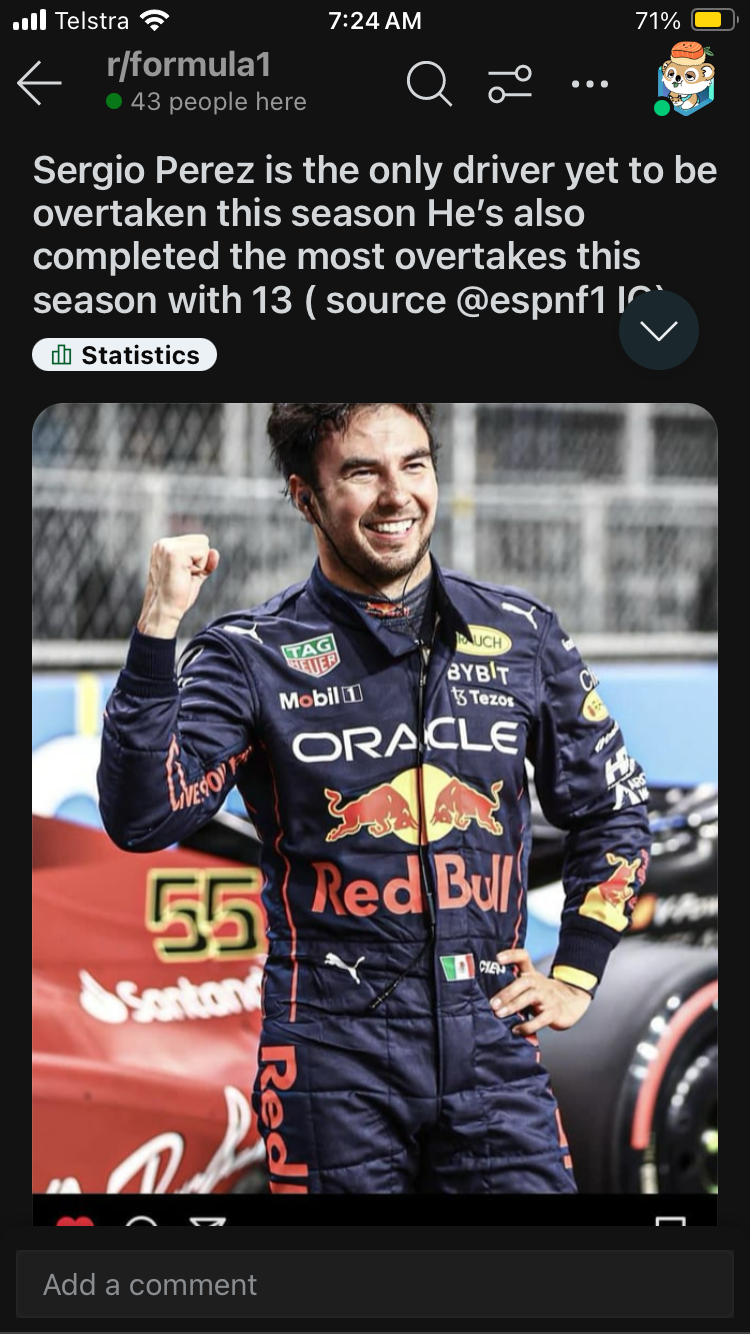The width and height of the screenshot is (750, 1334).
Task: Tap the green online status dot on avatar
Action: tap(662, 107)
